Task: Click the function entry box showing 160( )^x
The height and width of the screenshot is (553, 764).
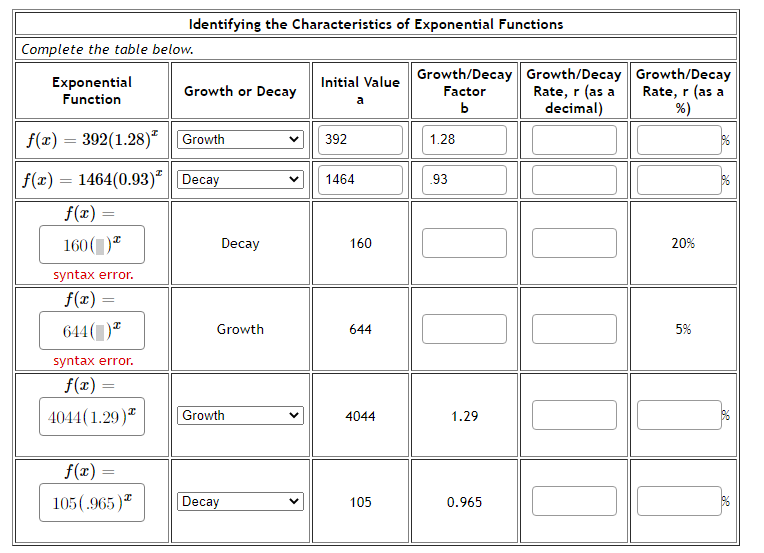Action: (92, 245)
